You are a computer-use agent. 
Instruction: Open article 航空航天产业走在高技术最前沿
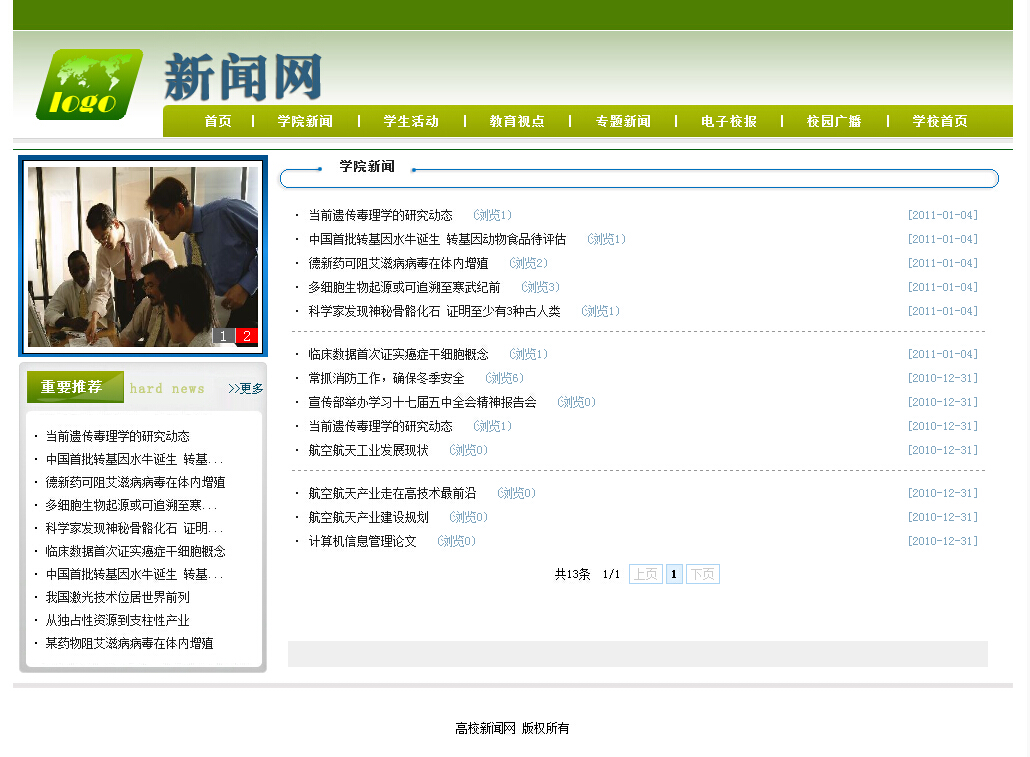tap(392, 493)
